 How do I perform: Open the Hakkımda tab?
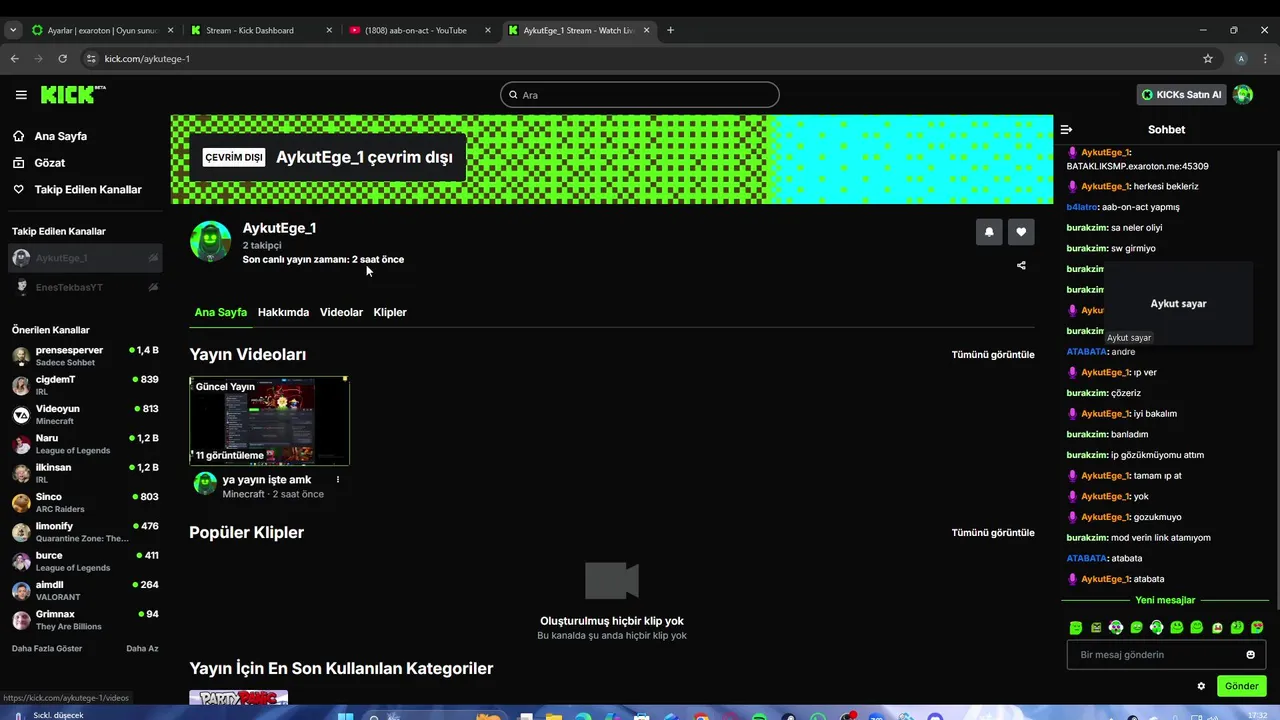click(x=283, y=312)
